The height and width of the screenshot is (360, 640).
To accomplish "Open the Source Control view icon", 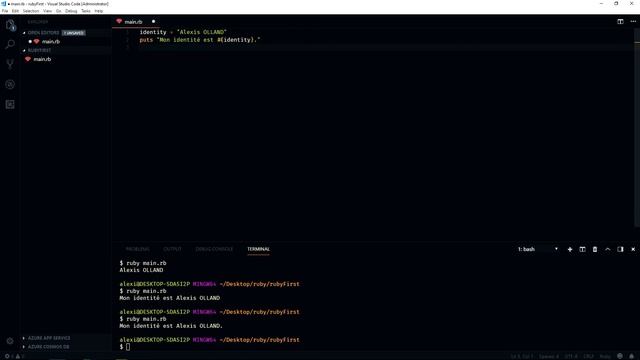I will coord(10,64).
